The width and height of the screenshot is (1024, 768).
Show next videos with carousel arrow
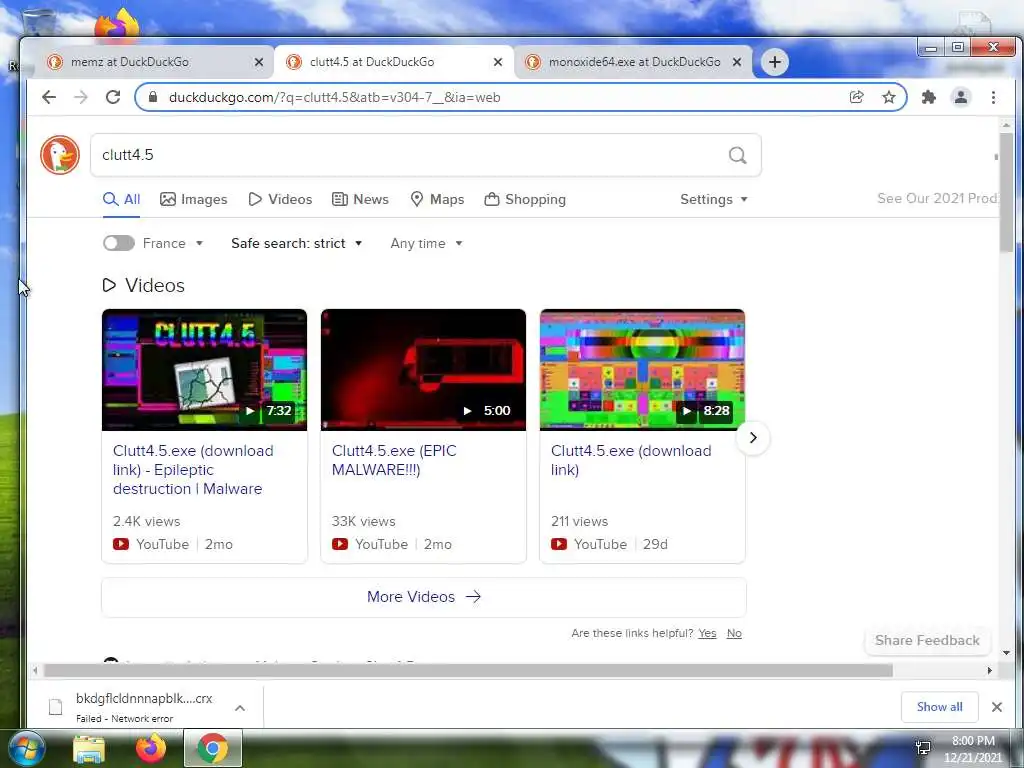753,438
